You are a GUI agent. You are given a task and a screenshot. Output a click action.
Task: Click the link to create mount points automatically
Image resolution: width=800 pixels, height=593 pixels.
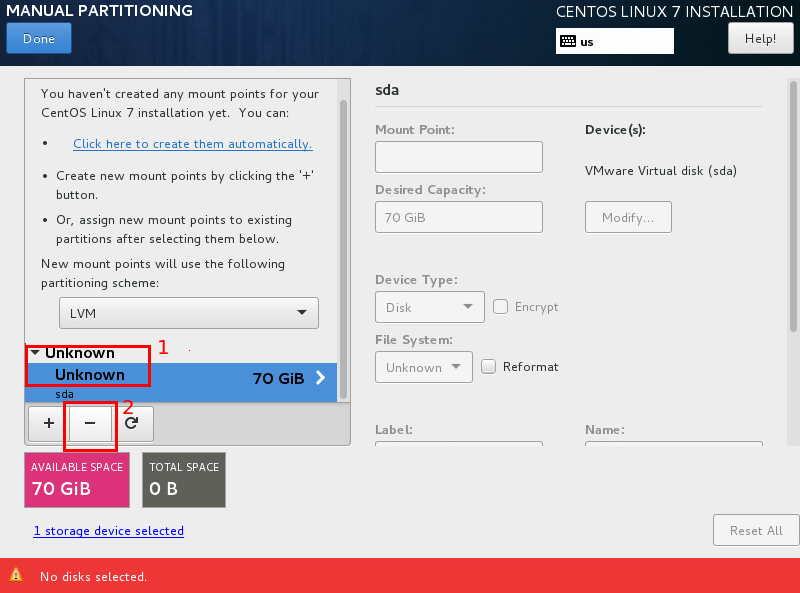192,144
